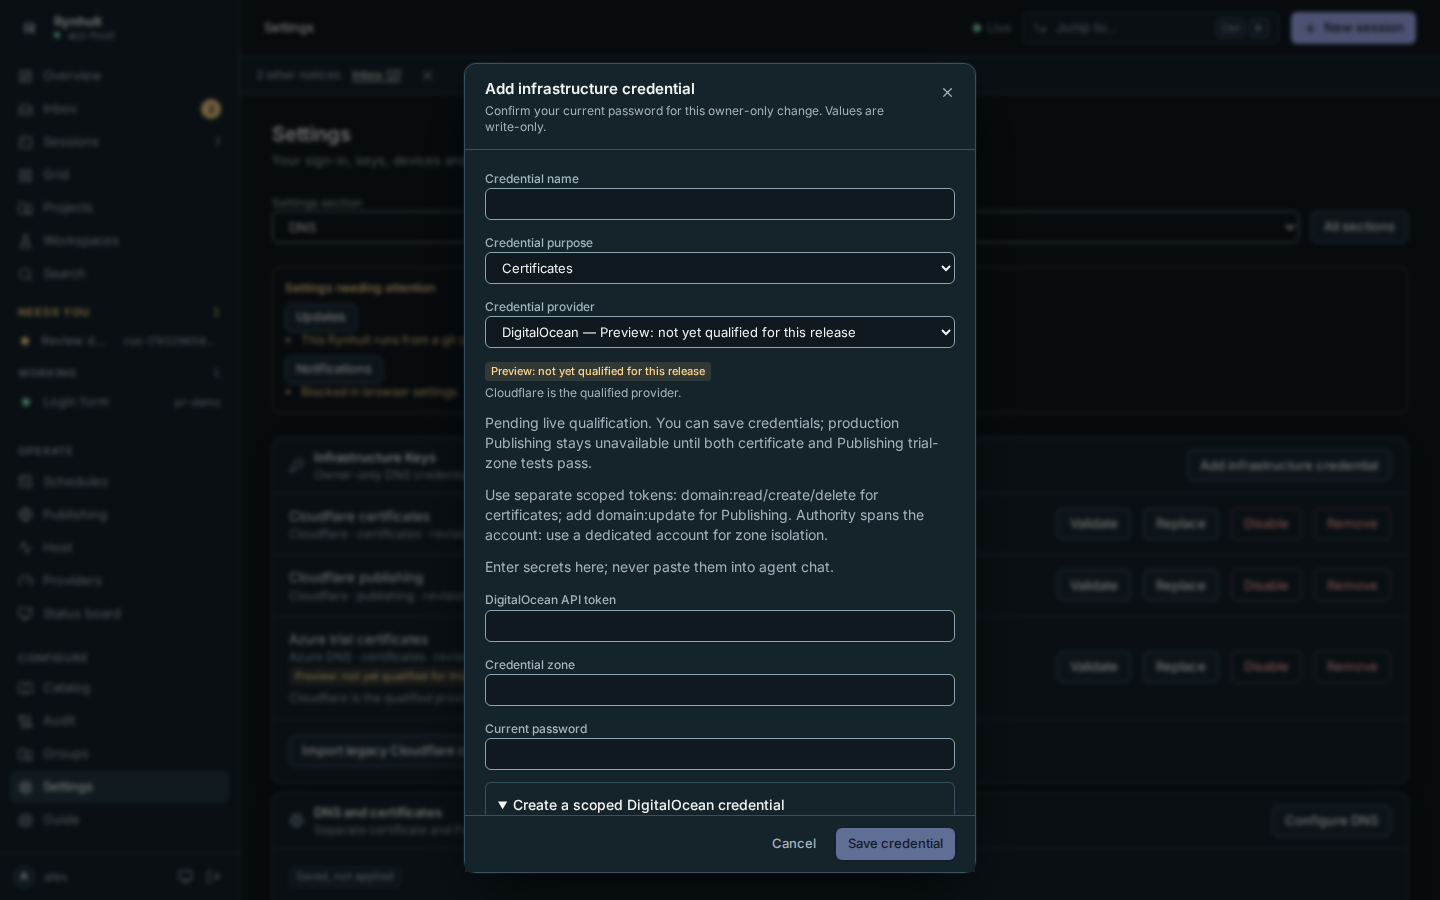1440x900 pixels.
Task: Close the Add infrastructure credential dialog
Action: [947, 93]
